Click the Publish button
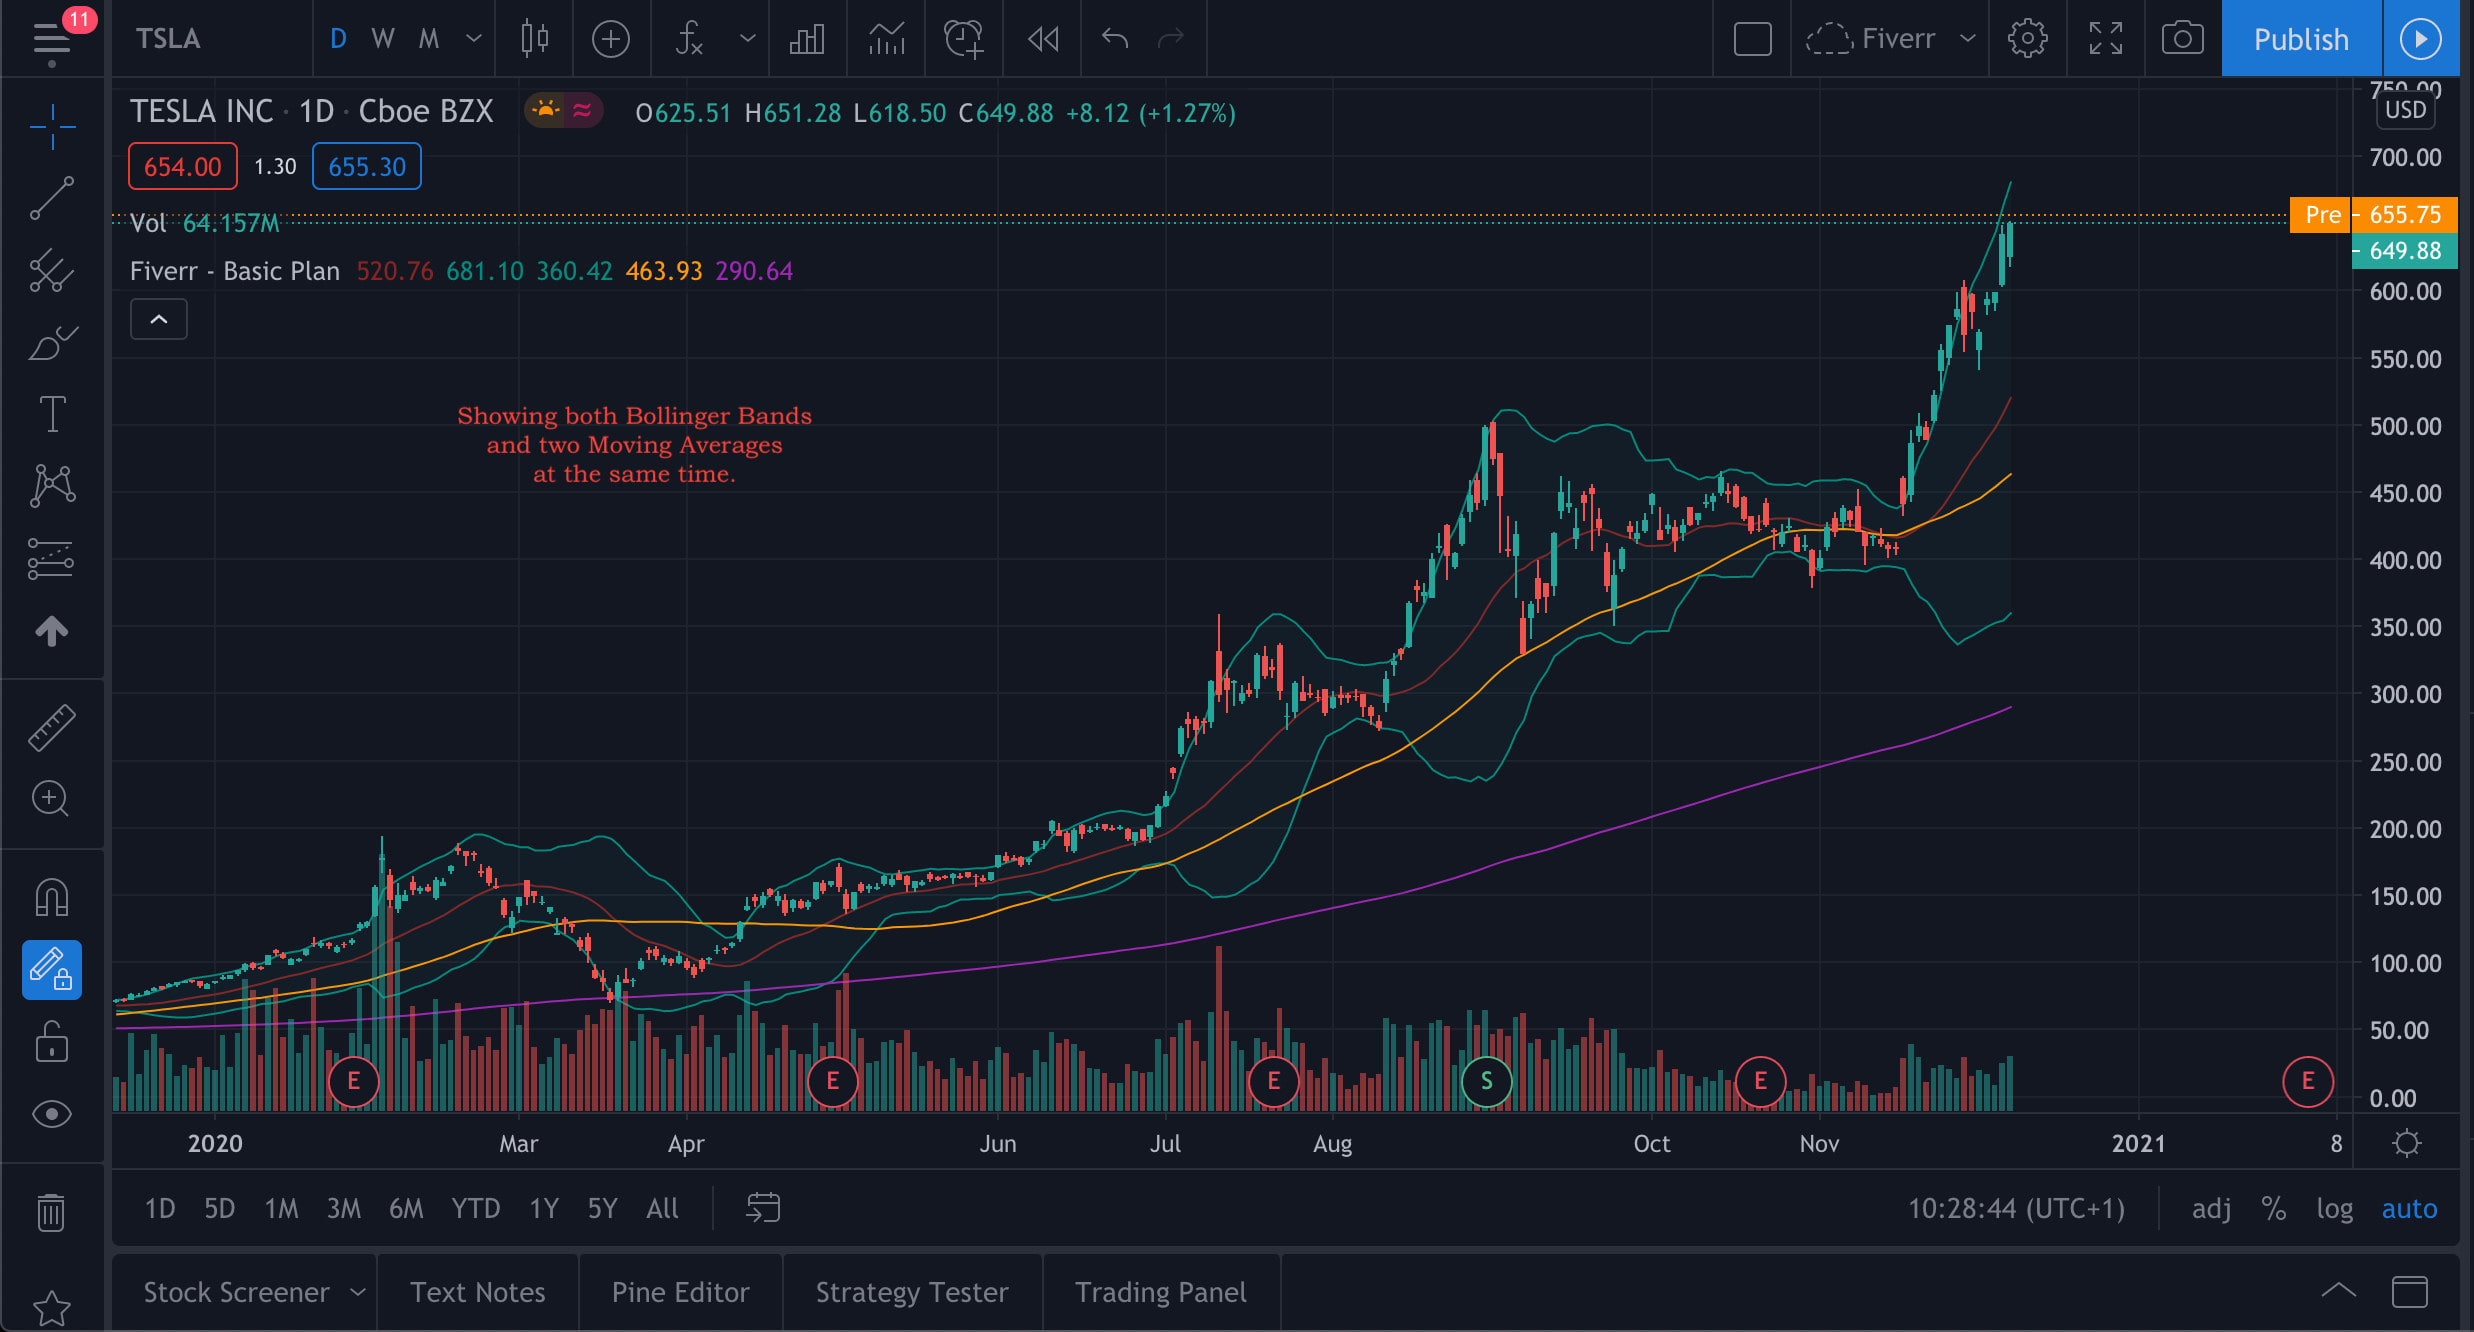The image size is (2474, 1332). [2301, 39]
